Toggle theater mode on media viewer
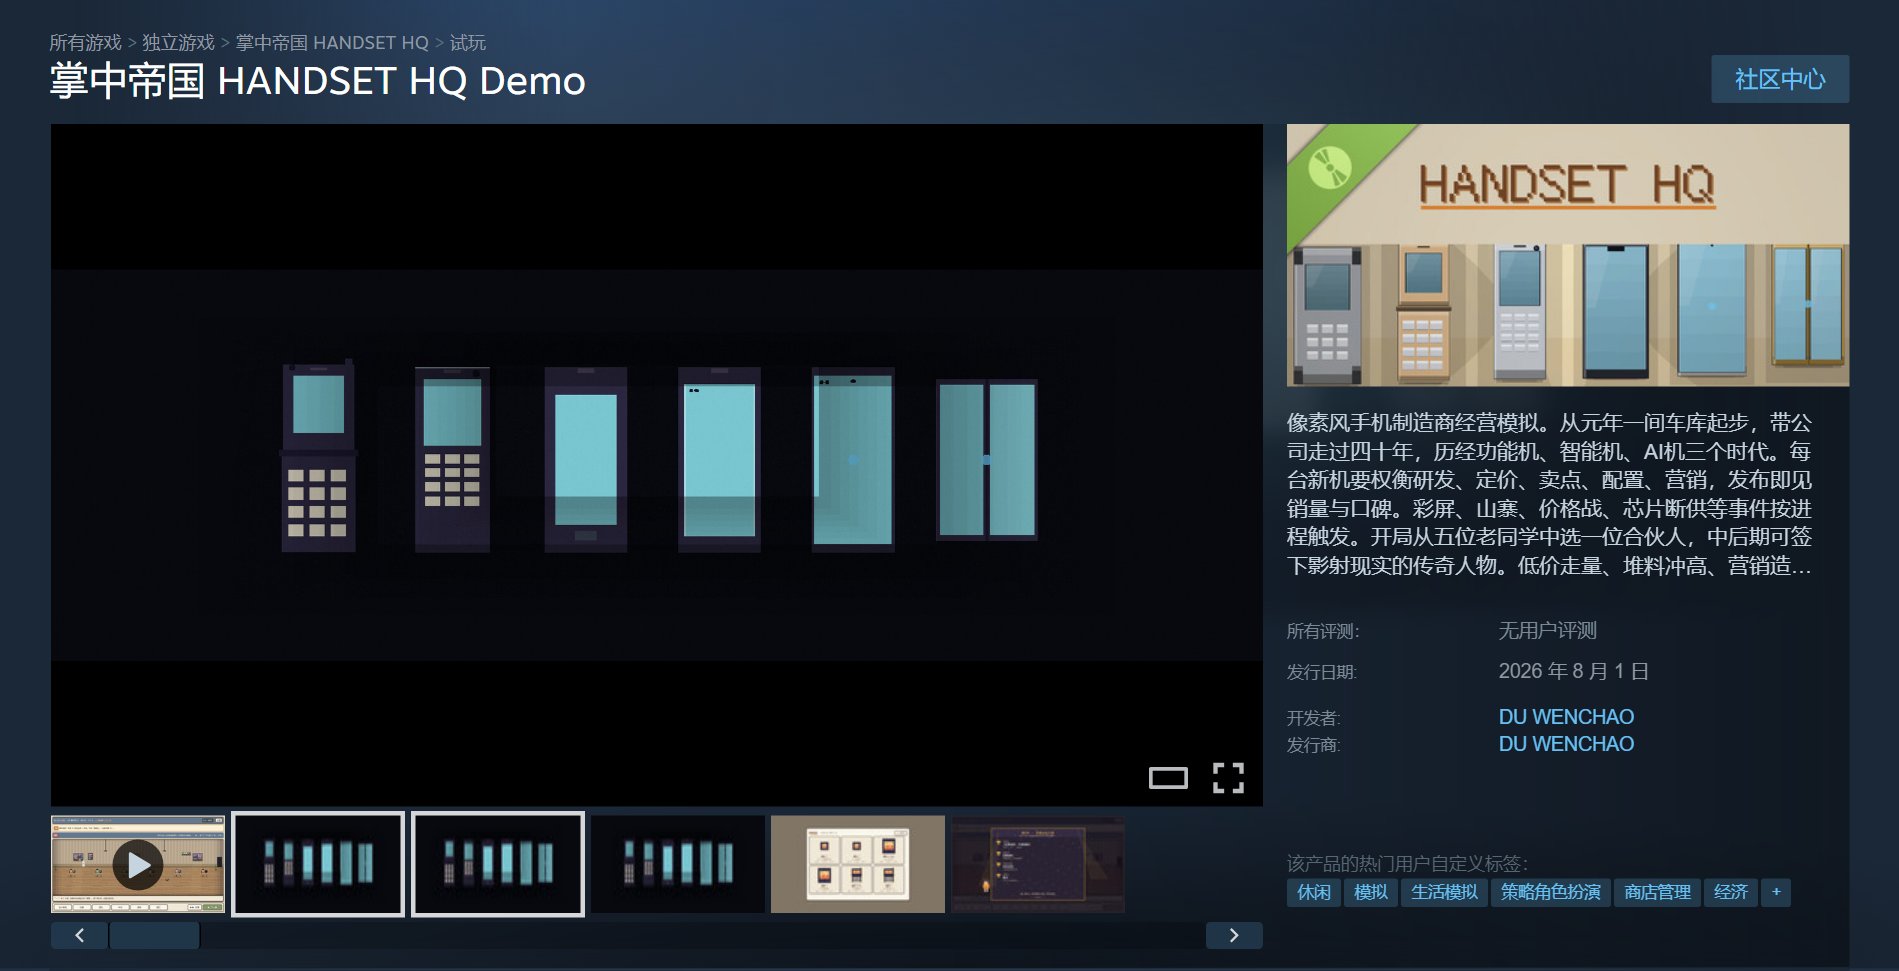Image resolution: width=1899 pixels, height=971 pixels. coord(1168,778)
